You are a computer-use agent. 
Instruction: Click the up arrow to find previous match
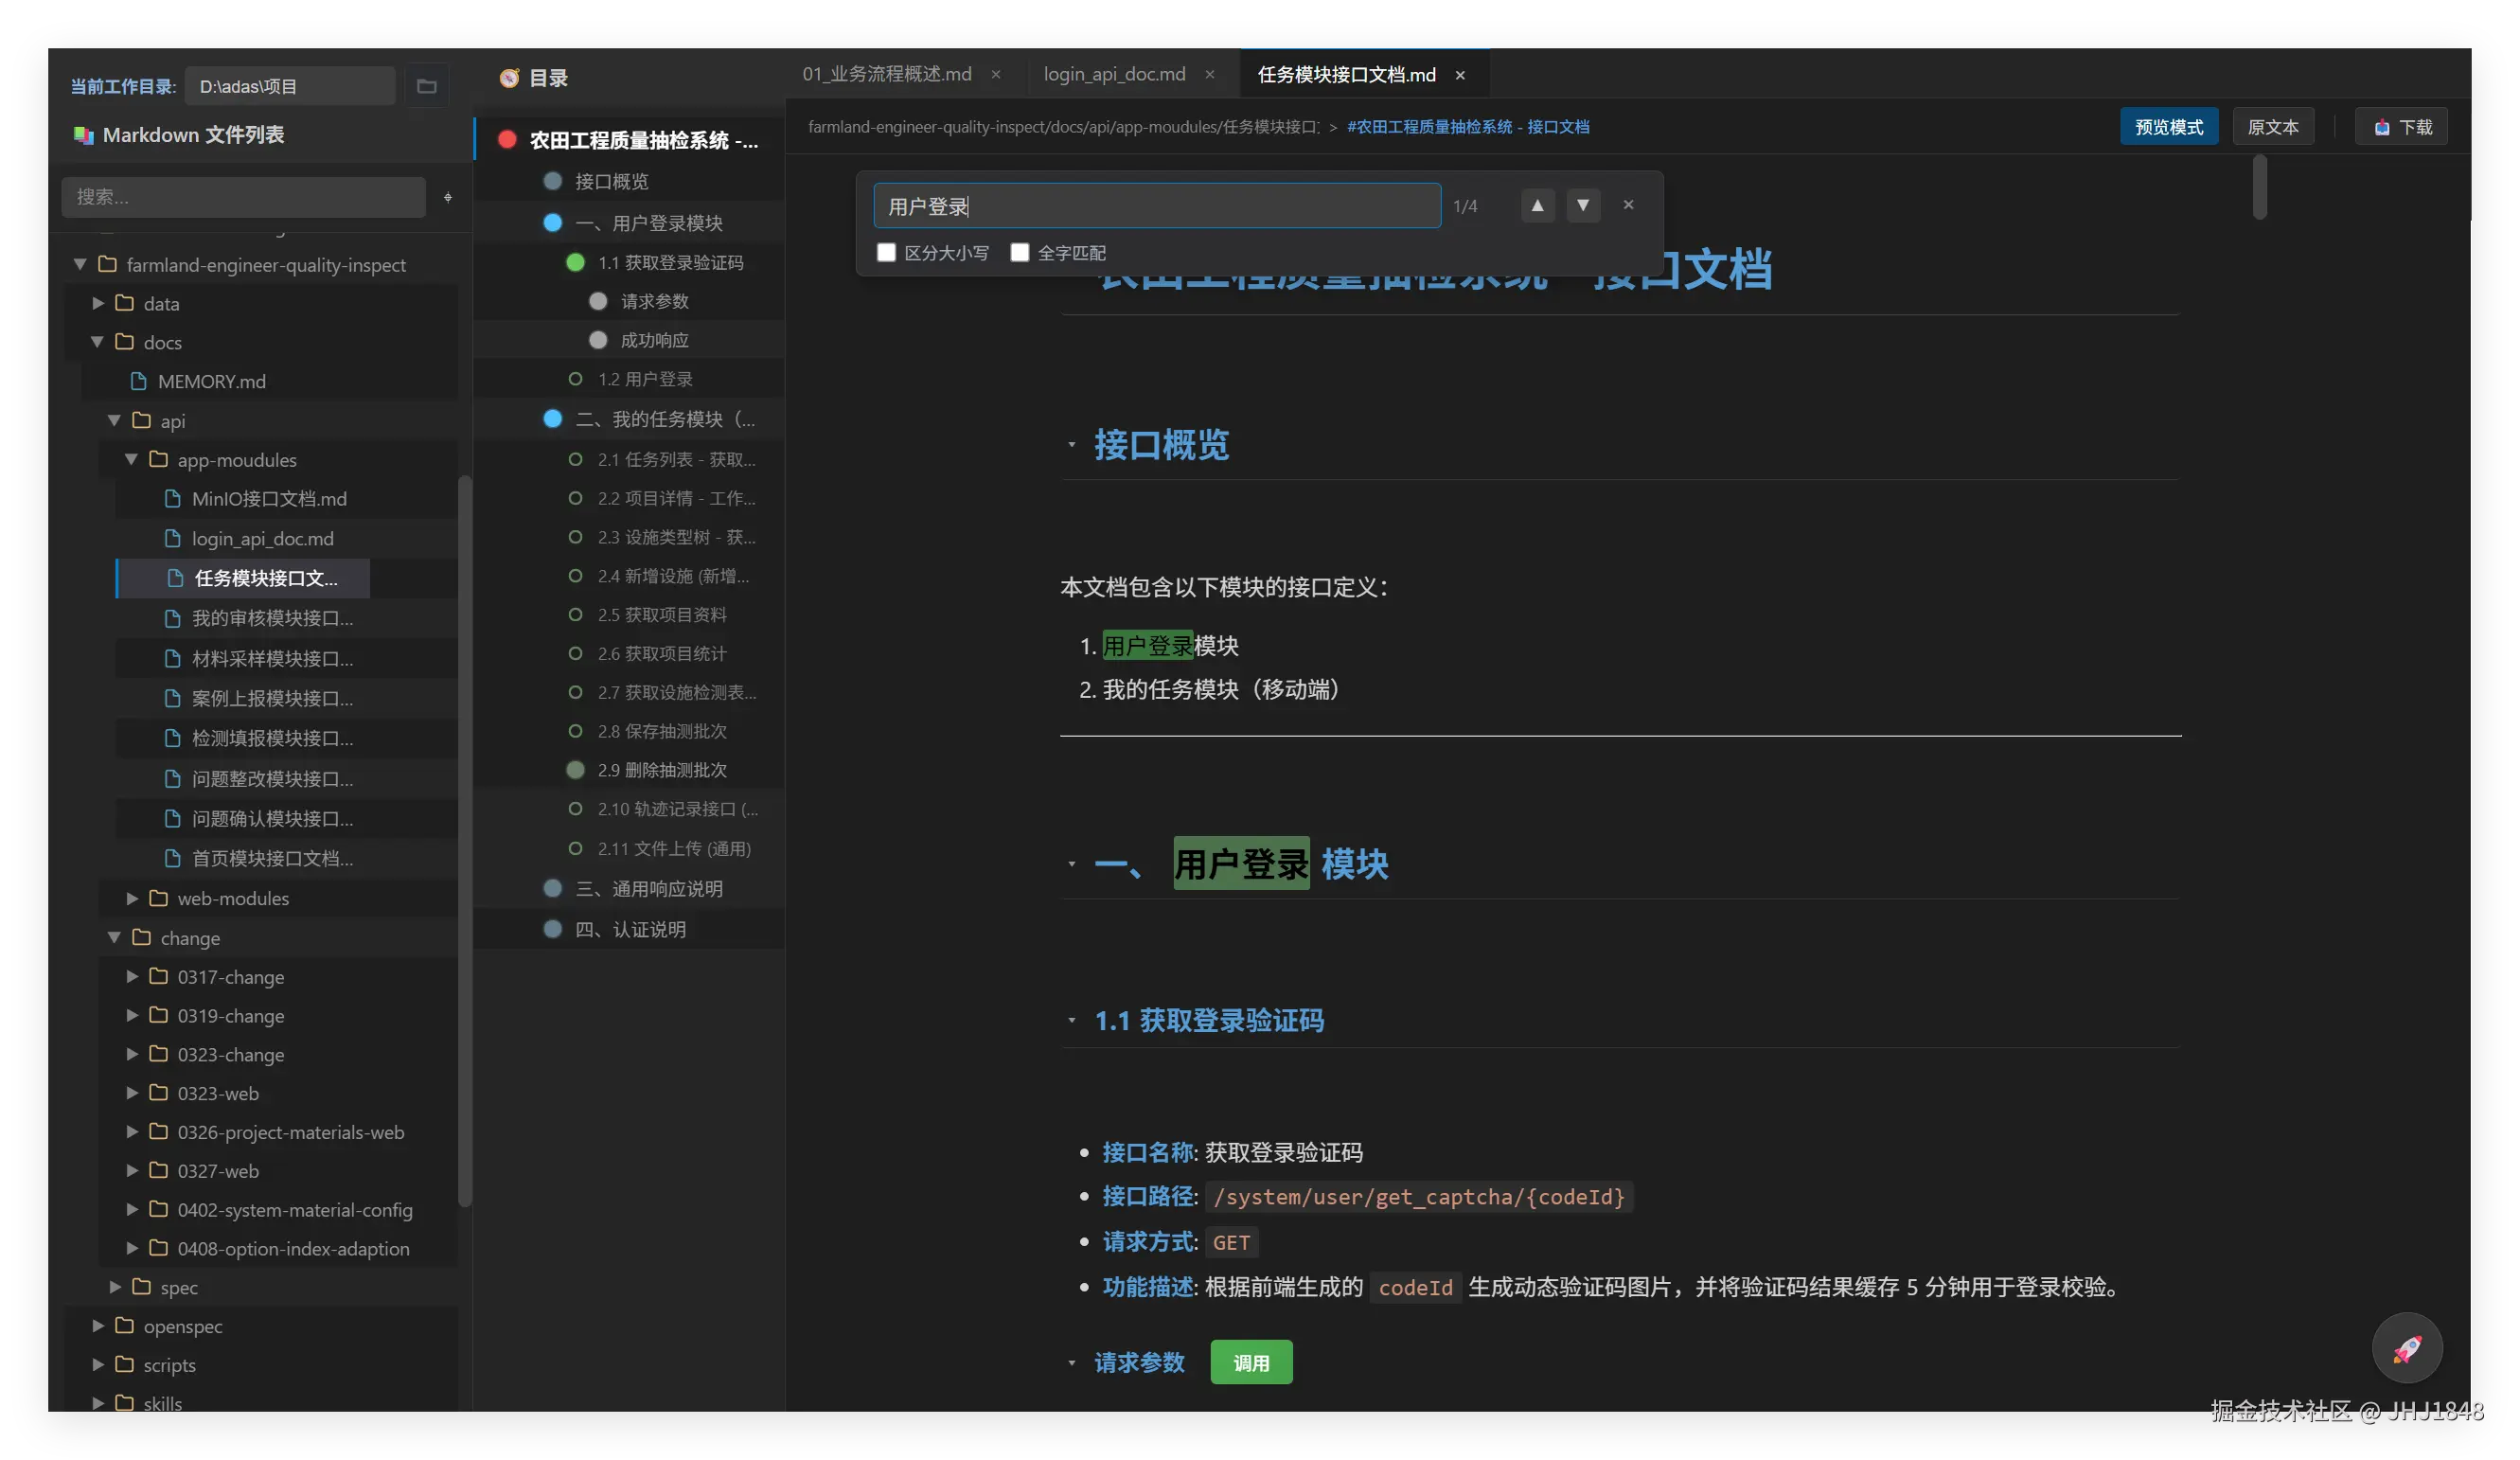(1537, 205)
